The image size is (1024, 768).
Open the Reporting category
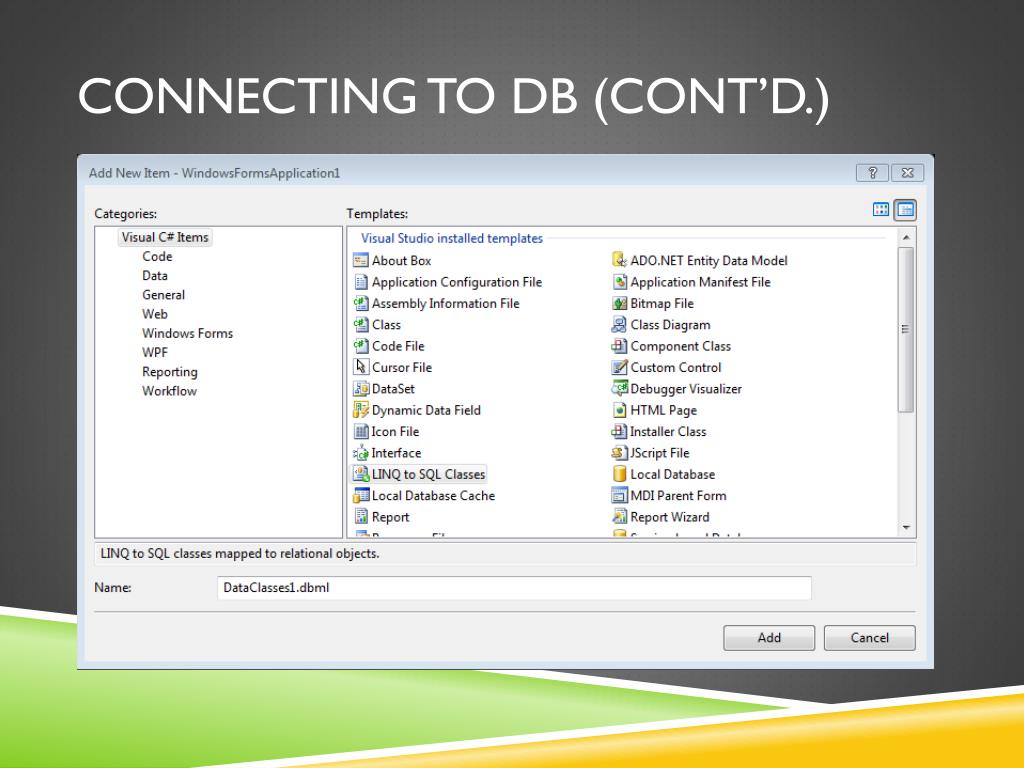[x=170, y=372]
